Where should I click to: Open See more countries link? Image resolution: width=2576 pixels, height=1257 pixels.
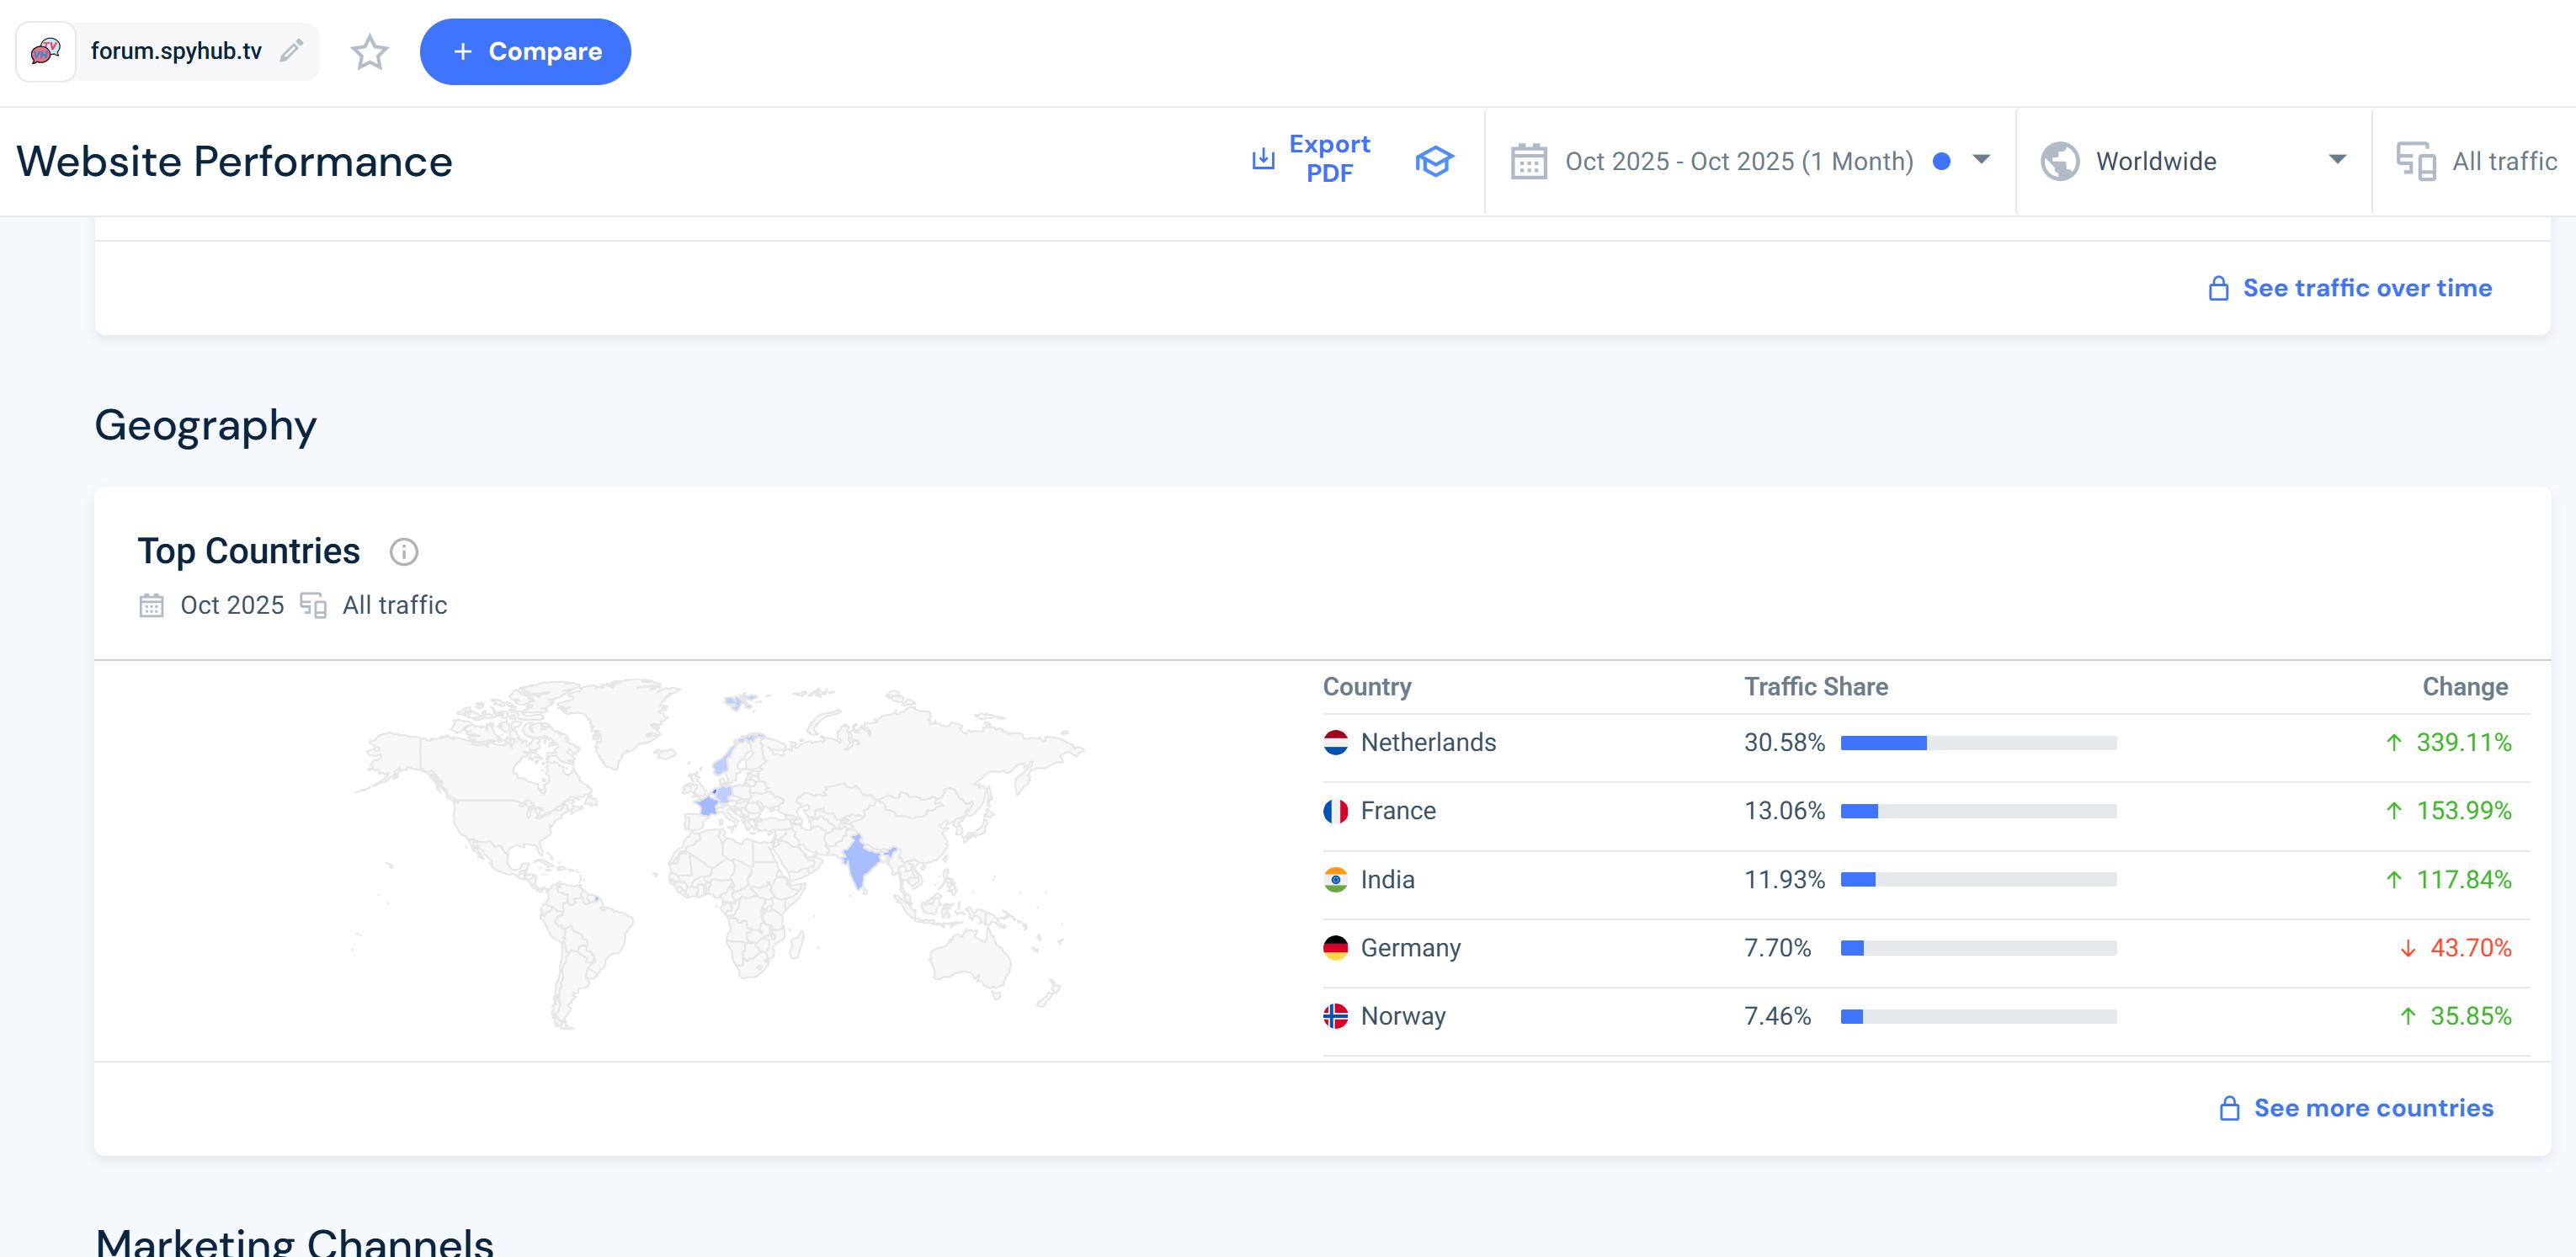coord(2372,1108)
